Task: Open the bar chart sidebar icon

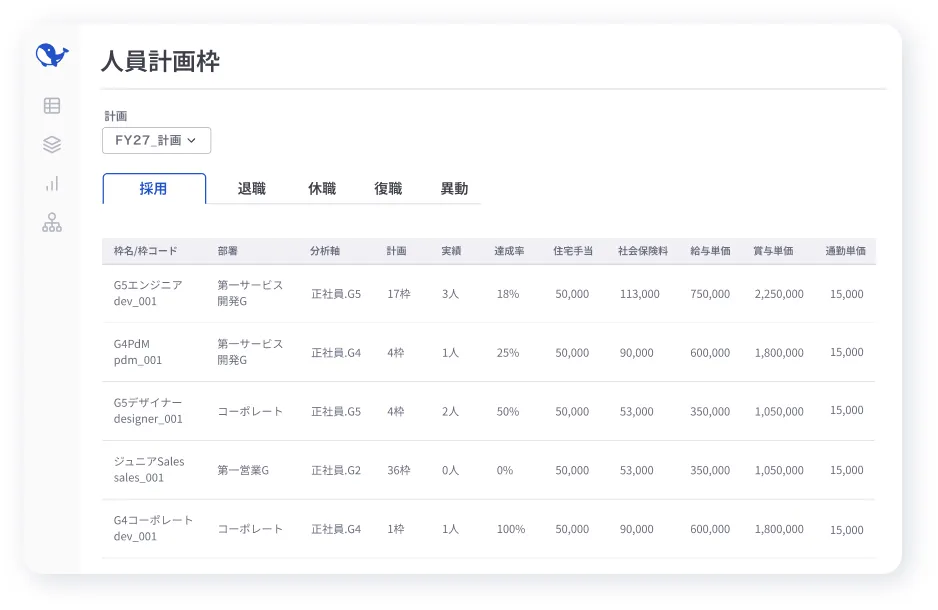Action: tap(52, 184)
